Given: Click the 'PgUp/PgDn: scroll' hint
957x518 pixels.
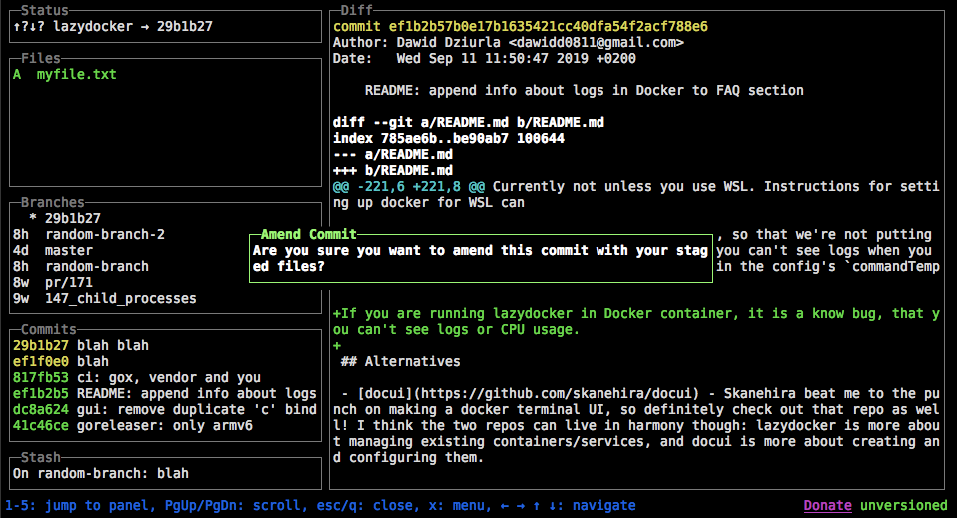Looking at the screenshot, I should coord(233,505).
